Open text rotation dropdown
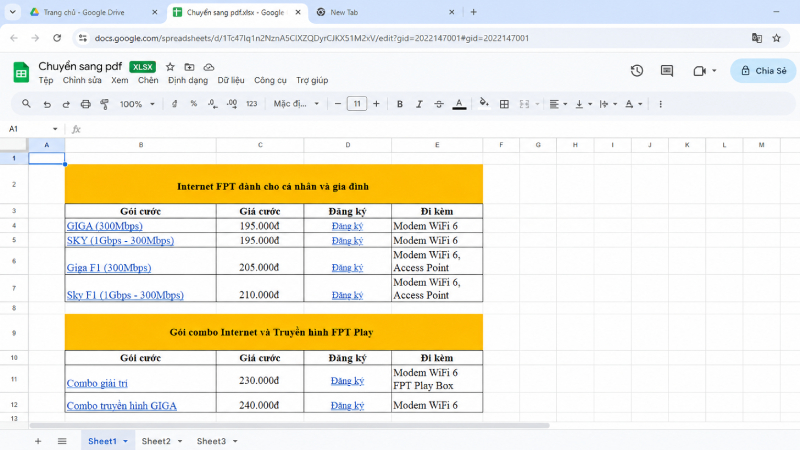The width and height of the screenshot is (800, 450). tap(634, 104)
